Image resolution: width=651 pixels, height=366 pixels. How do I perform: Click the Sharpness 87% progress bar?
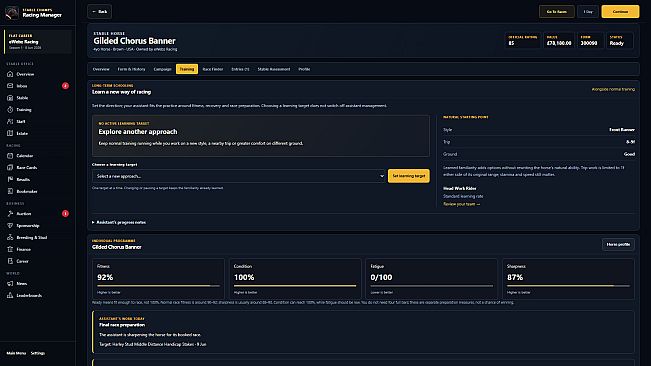[568, 285]
